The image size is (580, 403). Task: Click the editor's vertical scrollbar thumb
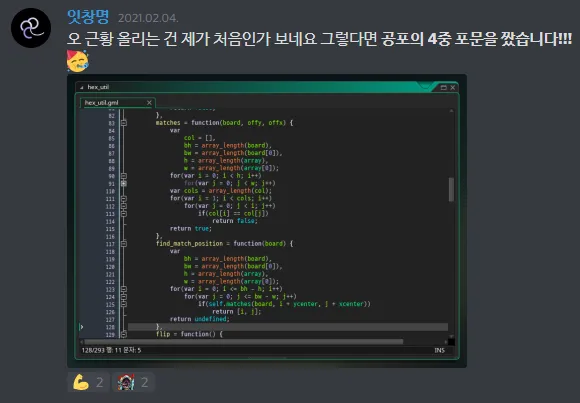click(451, 189)
